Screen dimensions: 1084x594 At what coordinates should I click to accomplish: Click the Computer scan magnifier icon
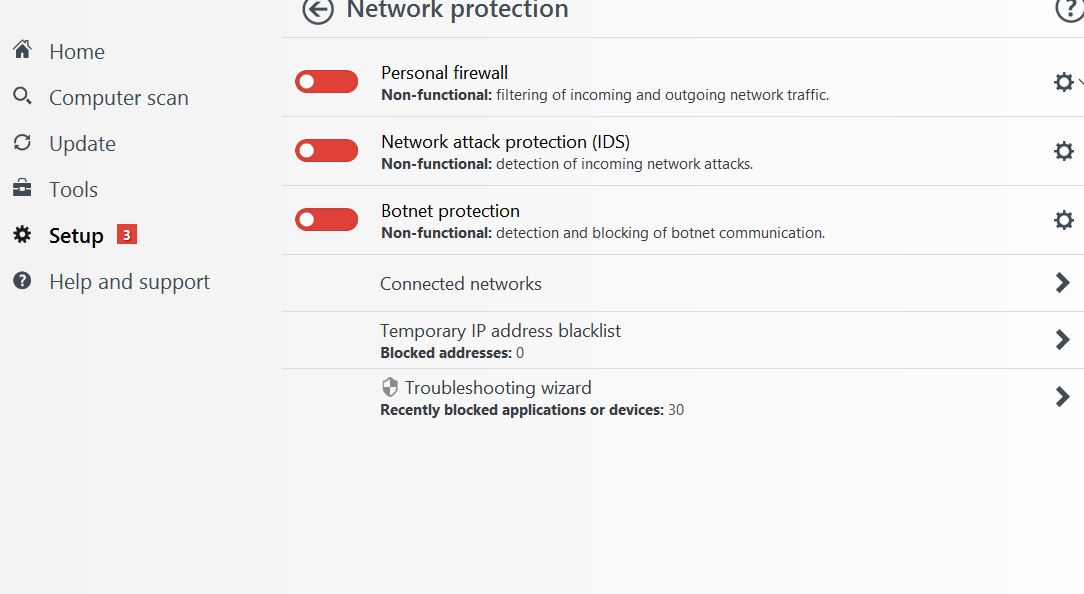[x=22, y=96]
